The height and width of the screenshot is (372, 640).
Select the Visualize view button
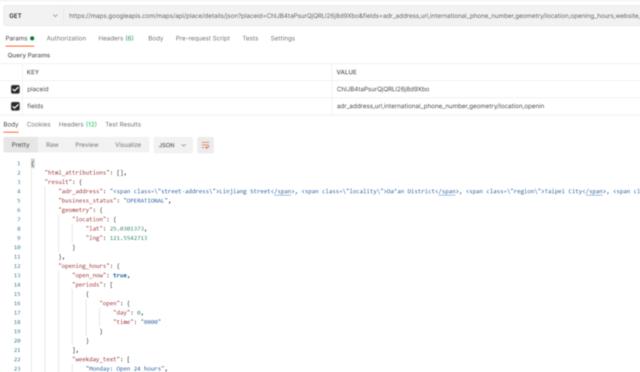pos(128,145)
